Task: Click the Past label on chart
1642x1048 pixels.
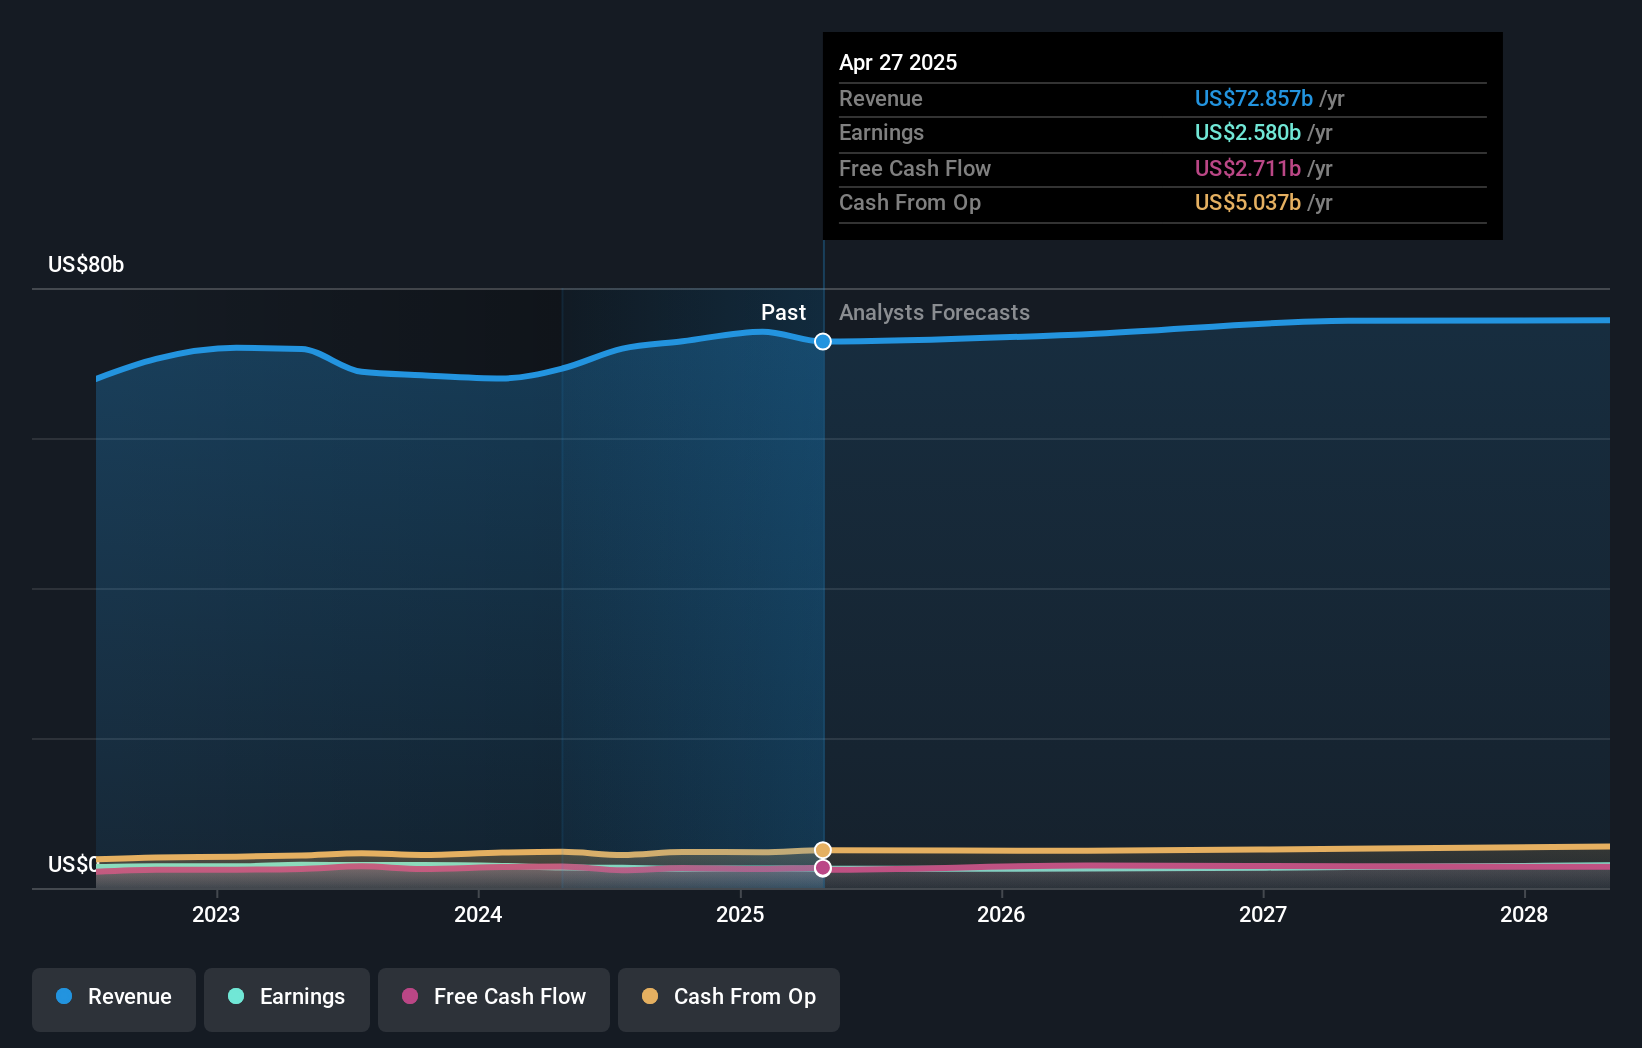Action: coord(783,312)
